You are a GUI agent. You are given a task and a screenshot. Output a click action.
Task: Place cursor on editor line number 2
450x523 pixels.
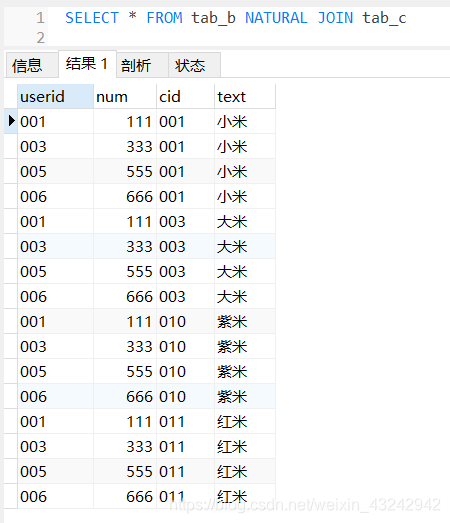pyautogui.click(x=40, y=37)
